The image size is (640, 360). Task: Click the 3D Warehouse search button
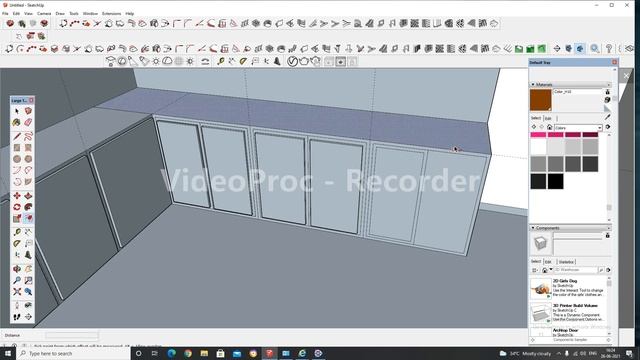pyautogui.click(x=601, y=270)
